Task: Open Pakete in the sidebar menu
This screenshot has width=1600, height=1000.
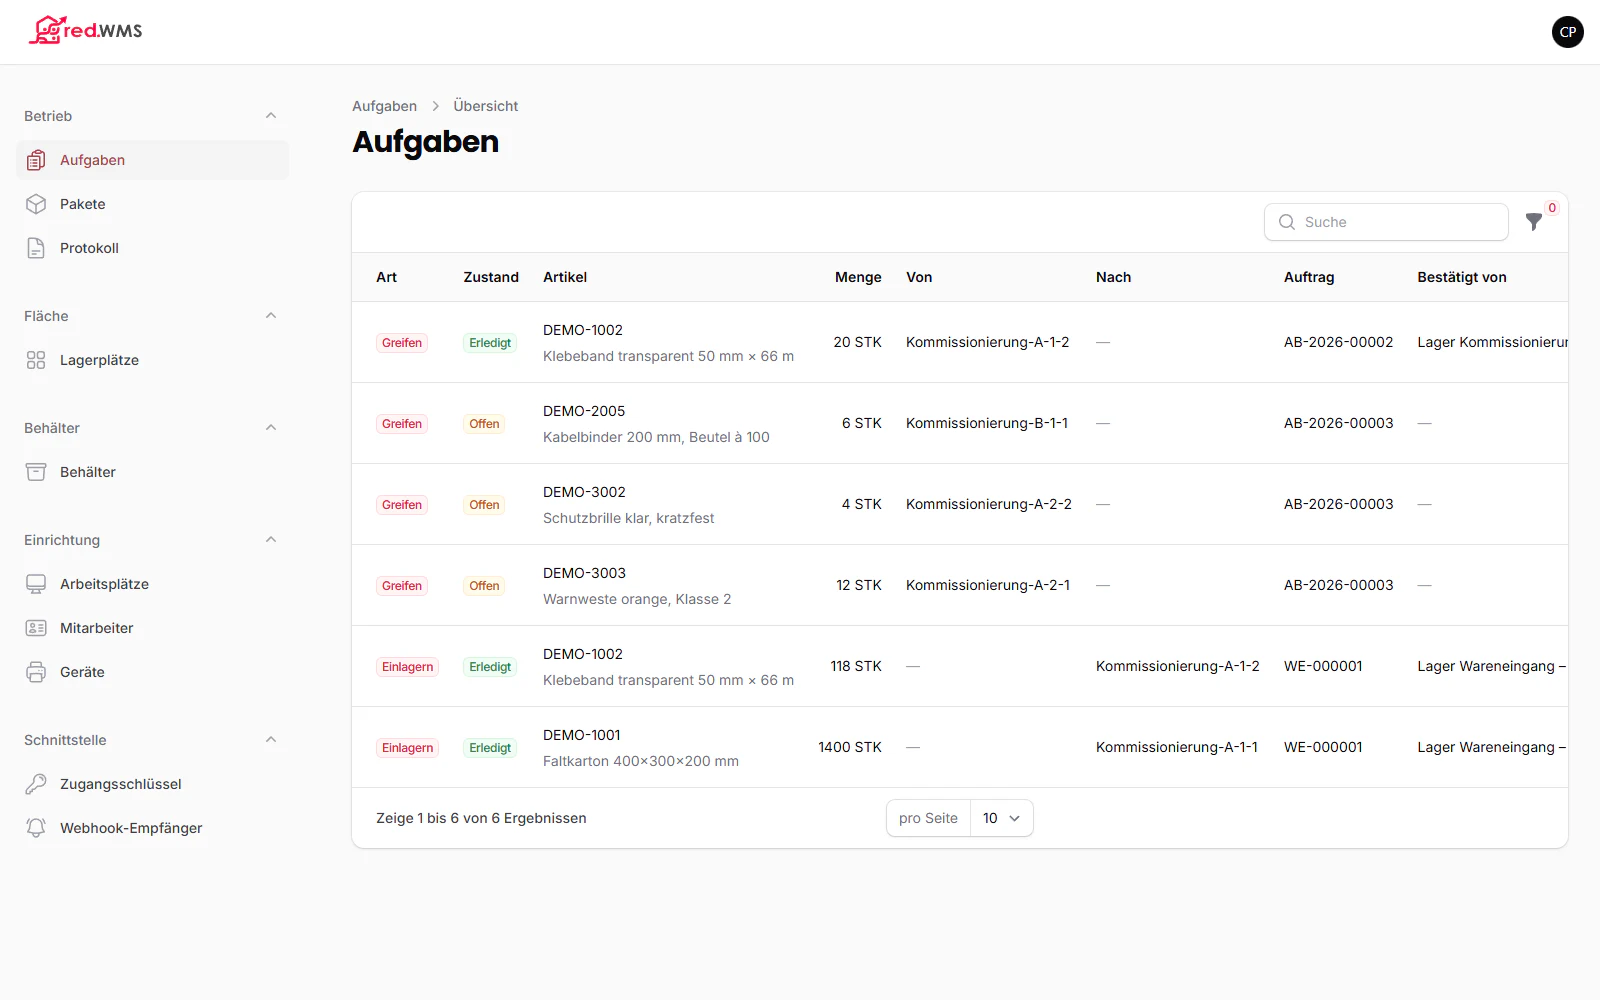Action: [x=152, y=204]
